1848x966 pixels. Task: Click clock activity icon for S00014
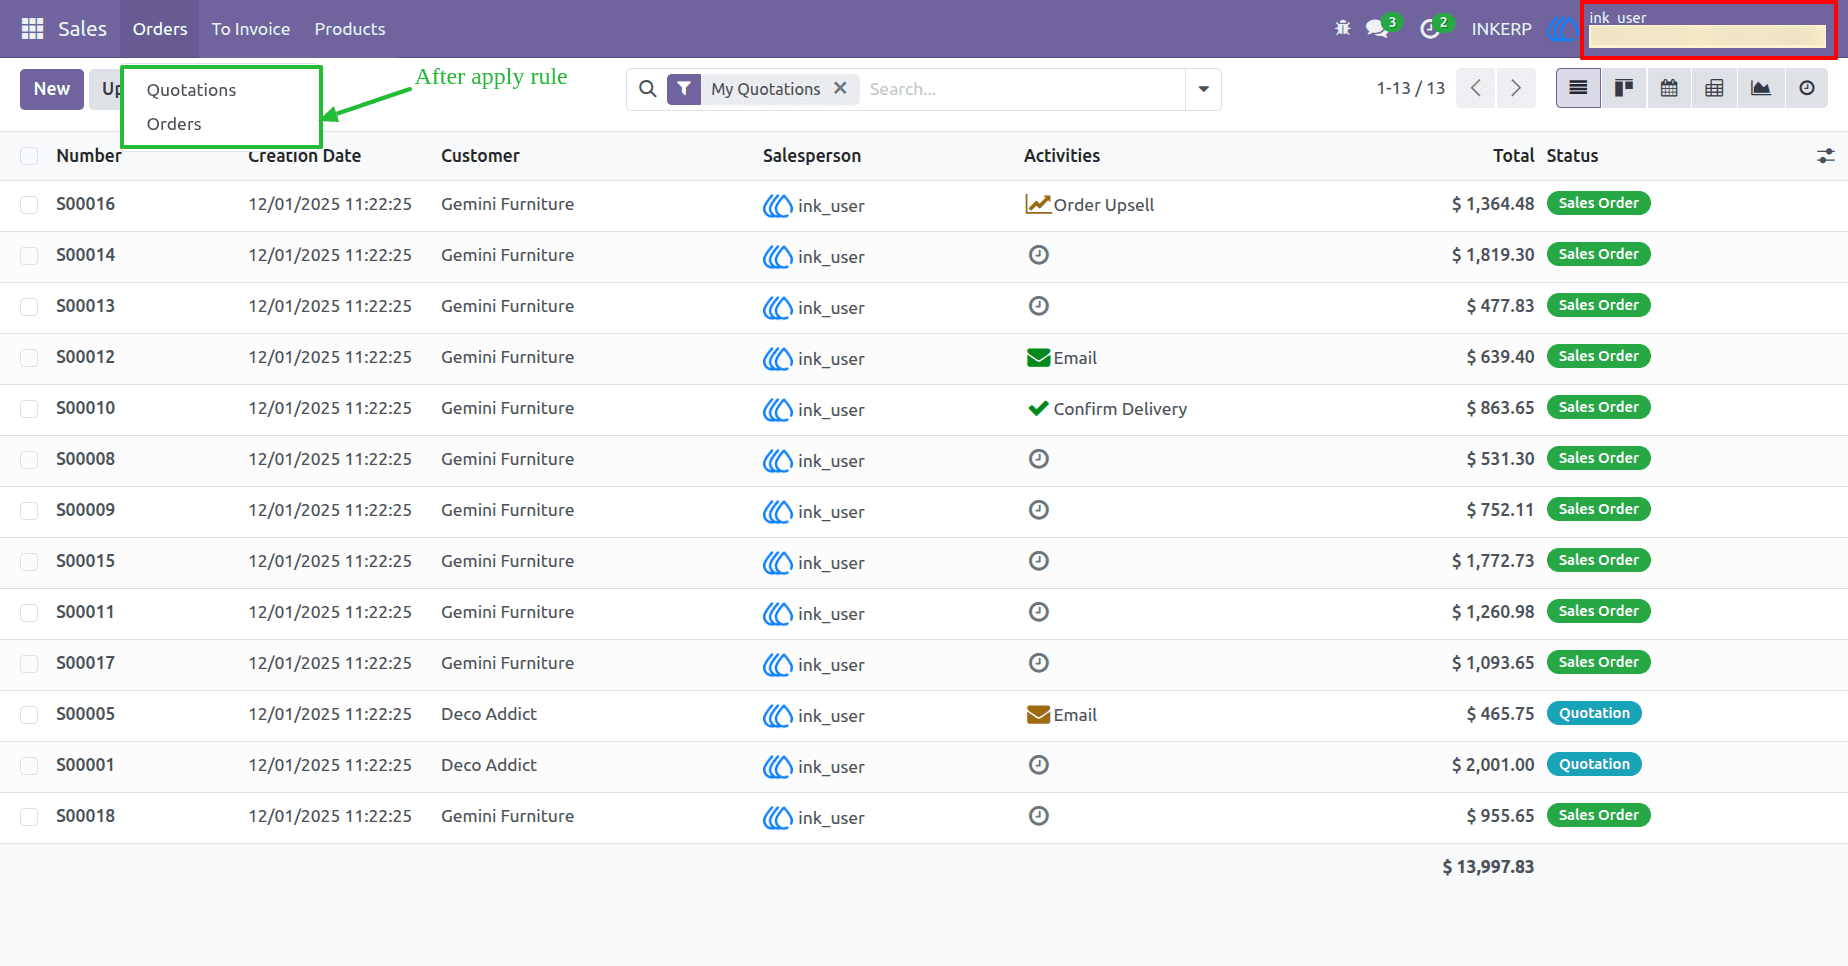[1039, 255]
